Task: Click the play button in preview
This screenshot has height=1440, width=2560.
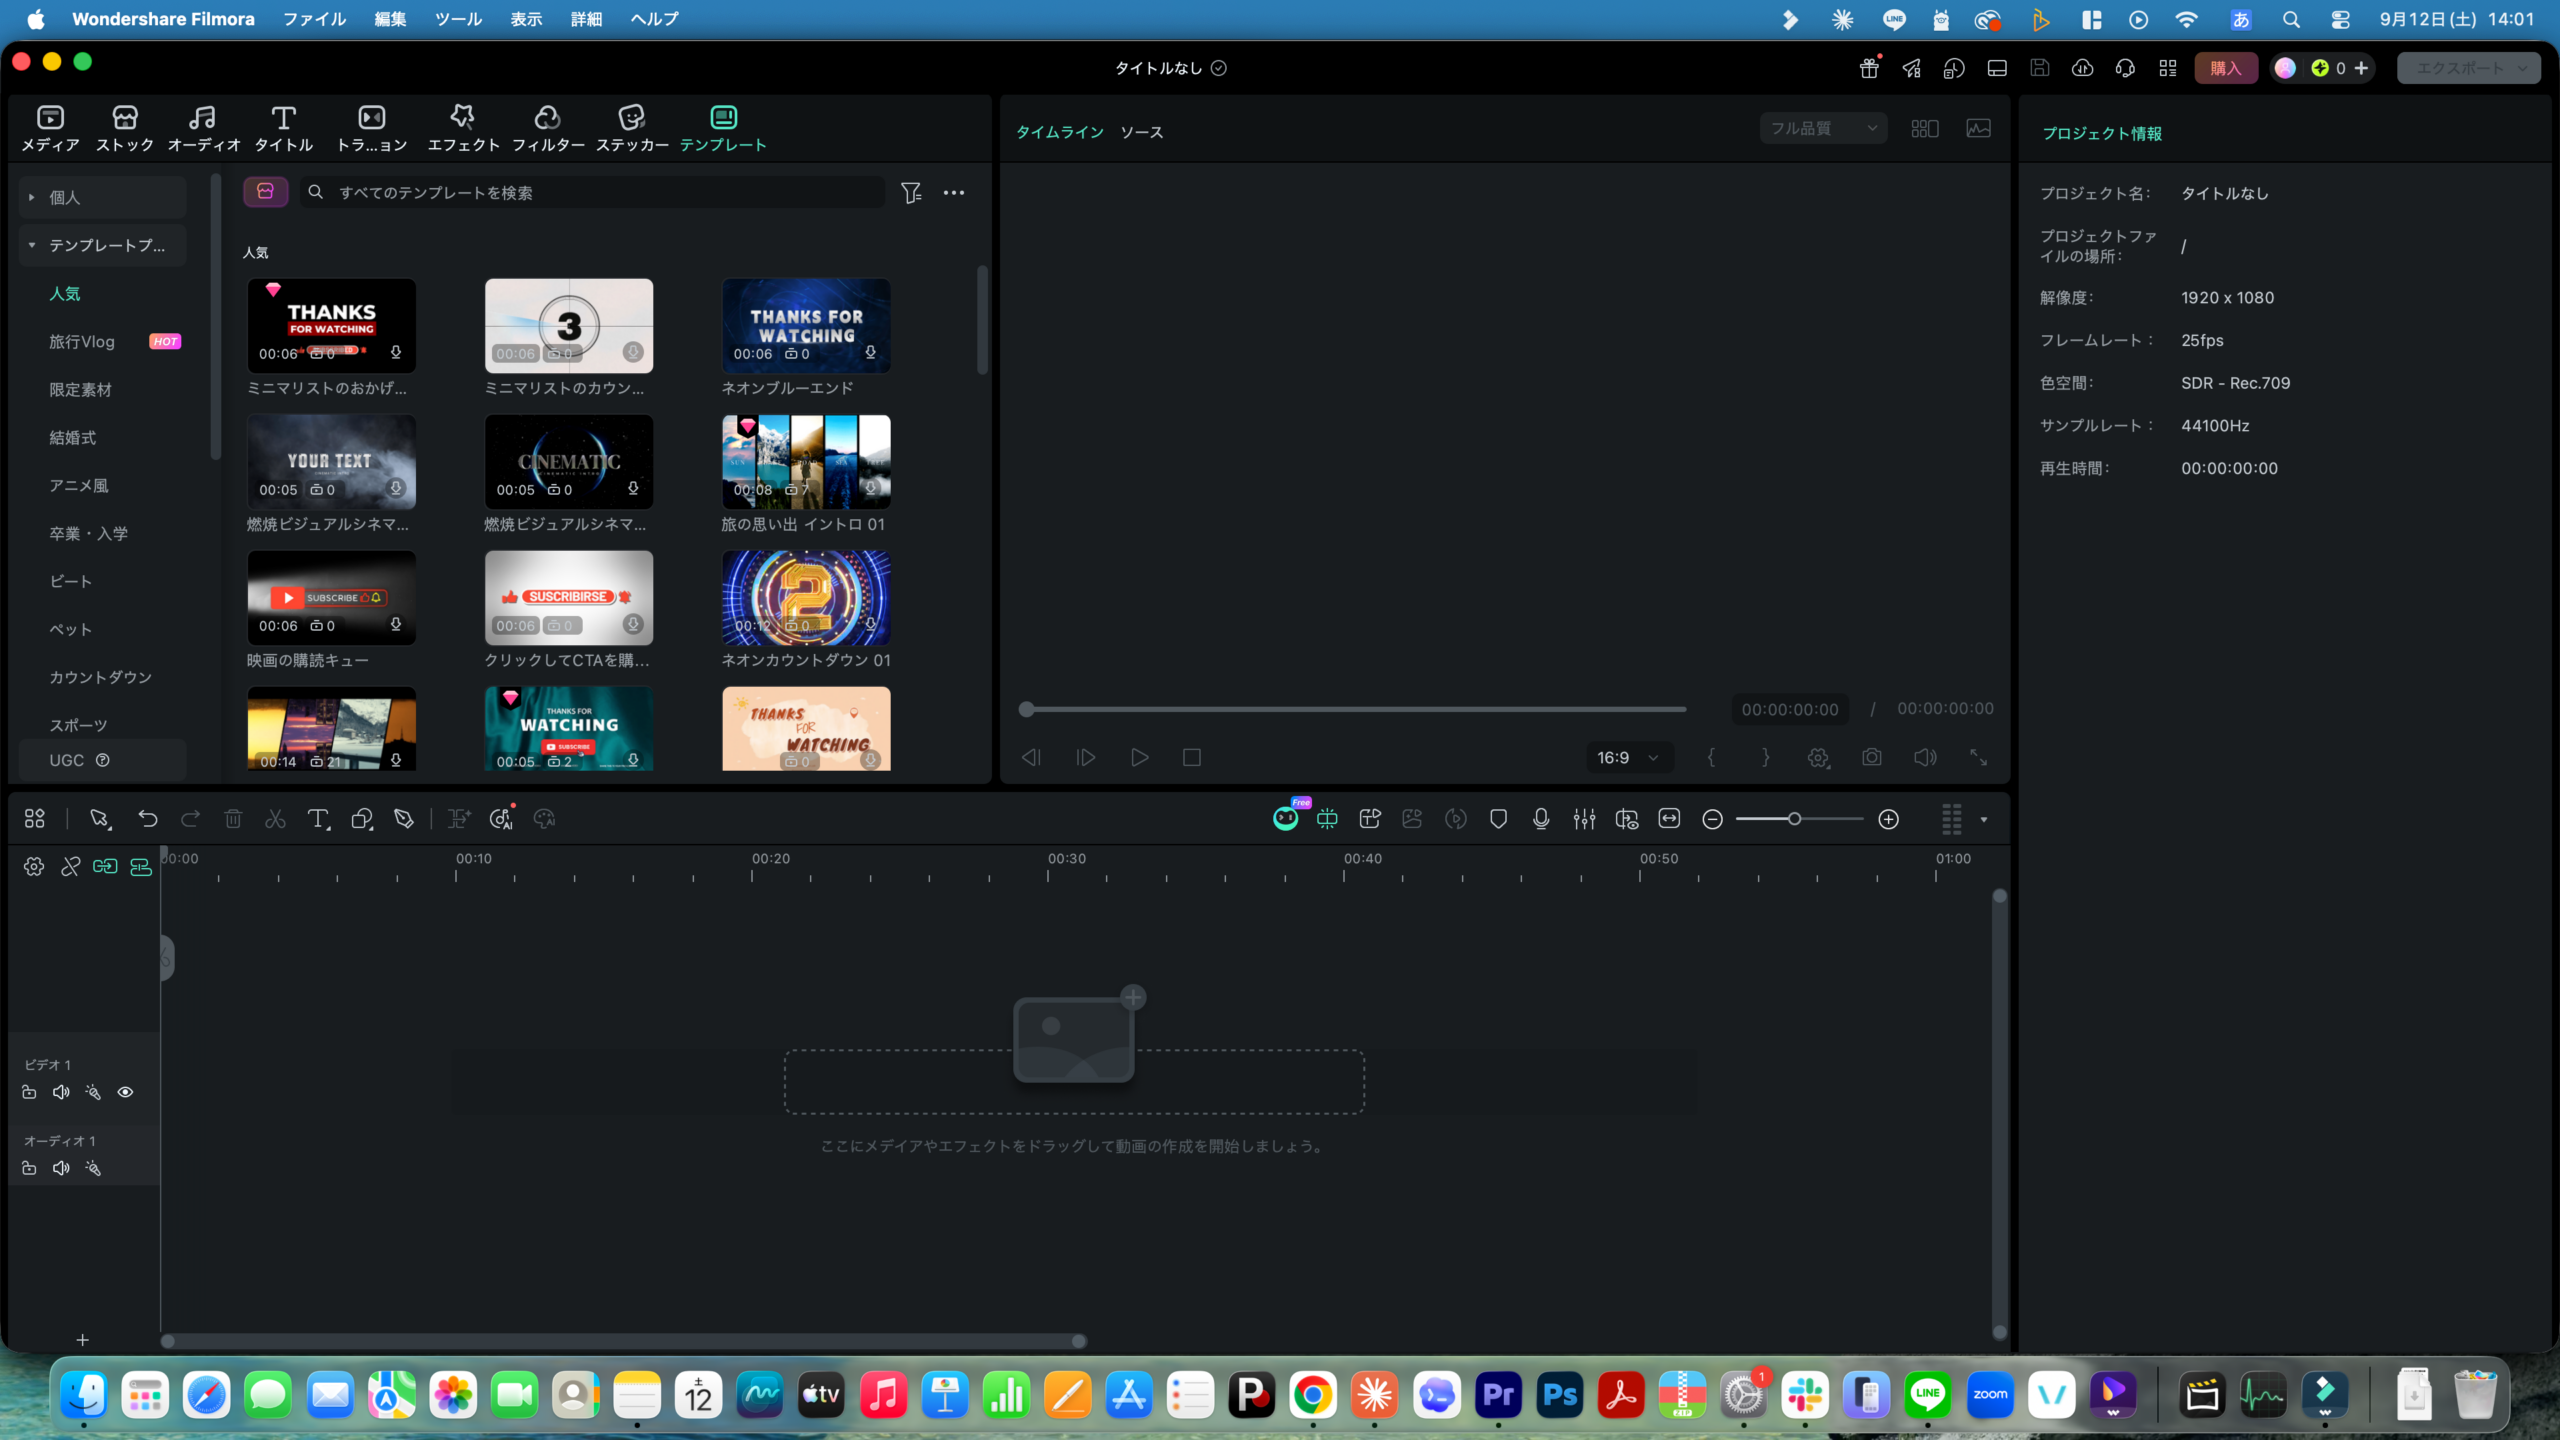Action: [x=1139, y=757]
